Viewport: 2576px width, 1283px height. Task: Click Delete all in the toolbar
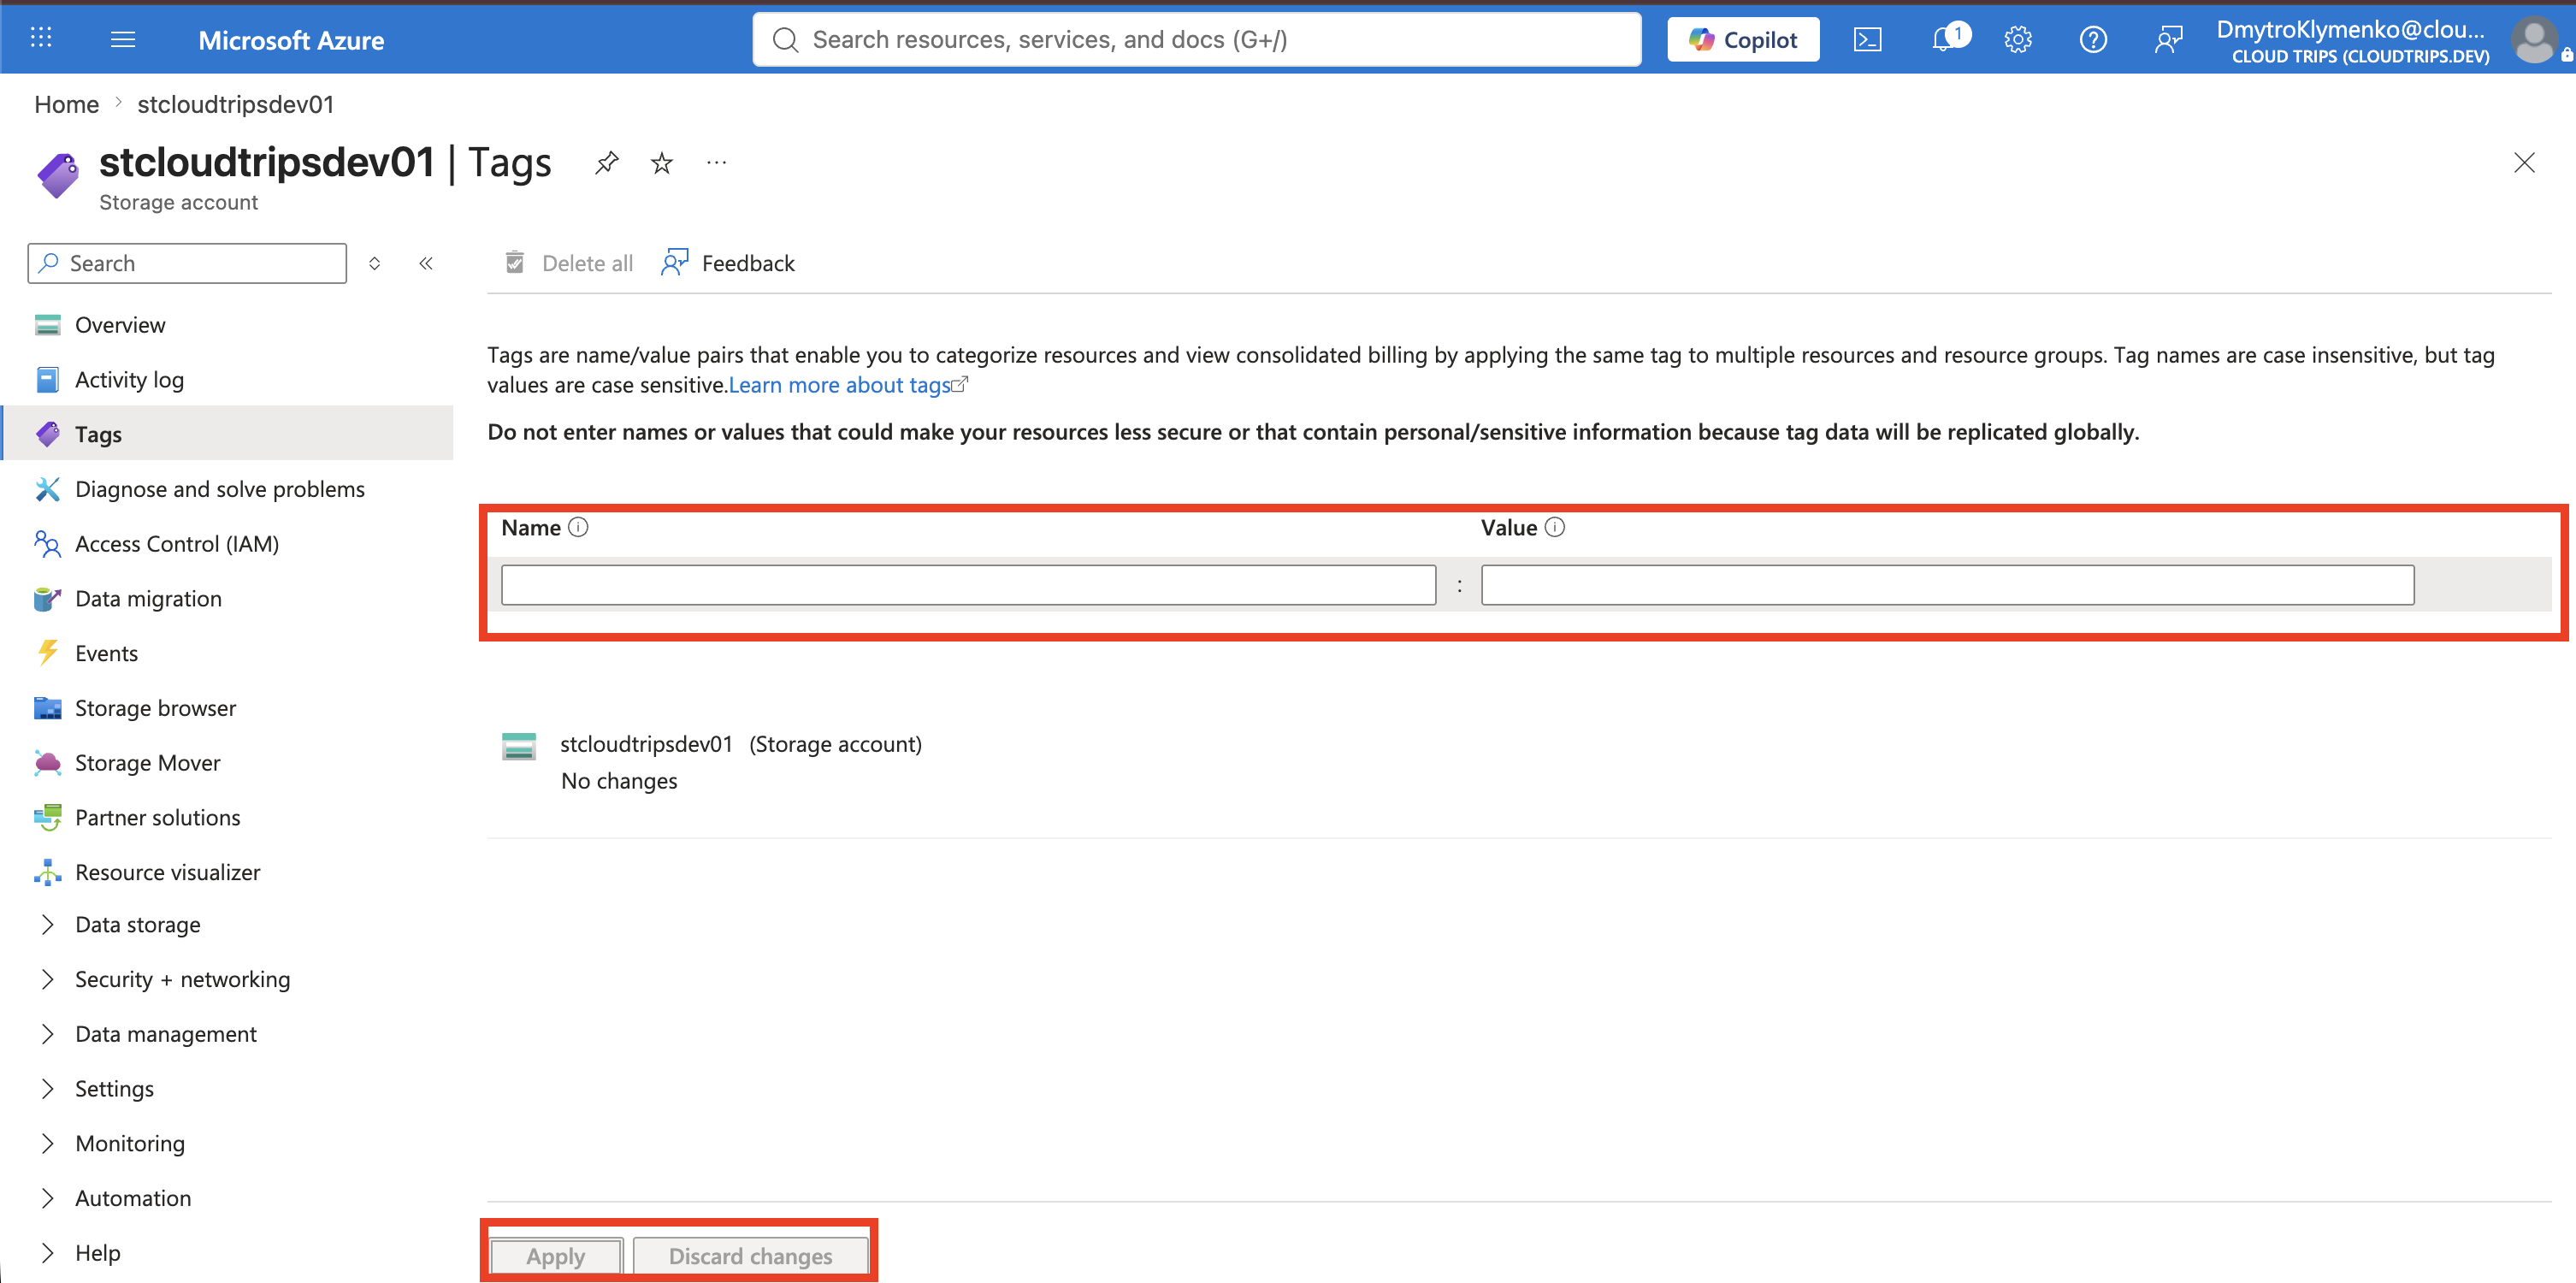pyautogui.click(x=568, y=263)
